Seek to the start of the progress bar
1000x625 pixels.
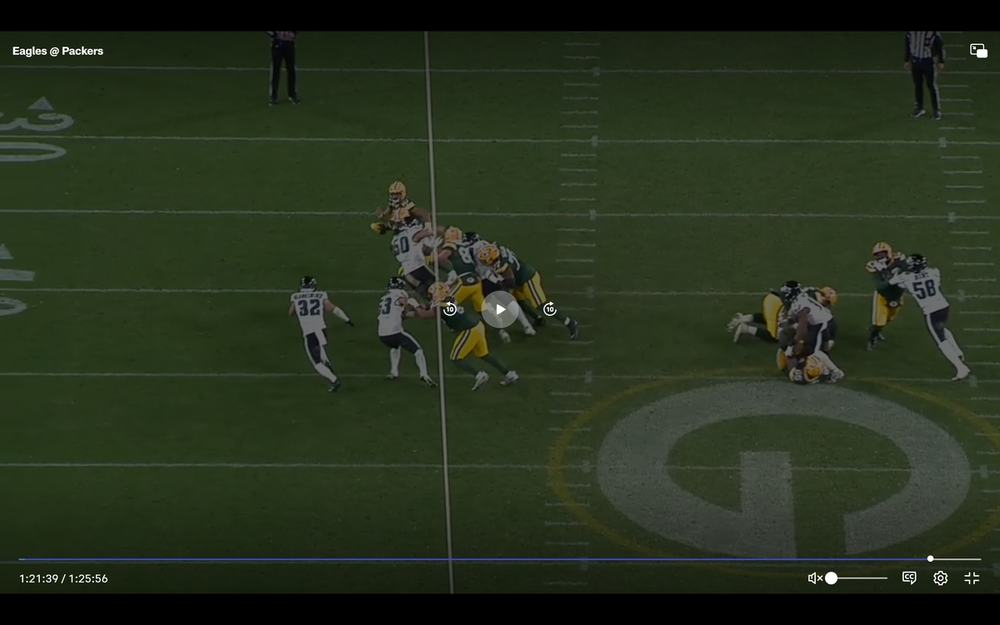[20, 559]
